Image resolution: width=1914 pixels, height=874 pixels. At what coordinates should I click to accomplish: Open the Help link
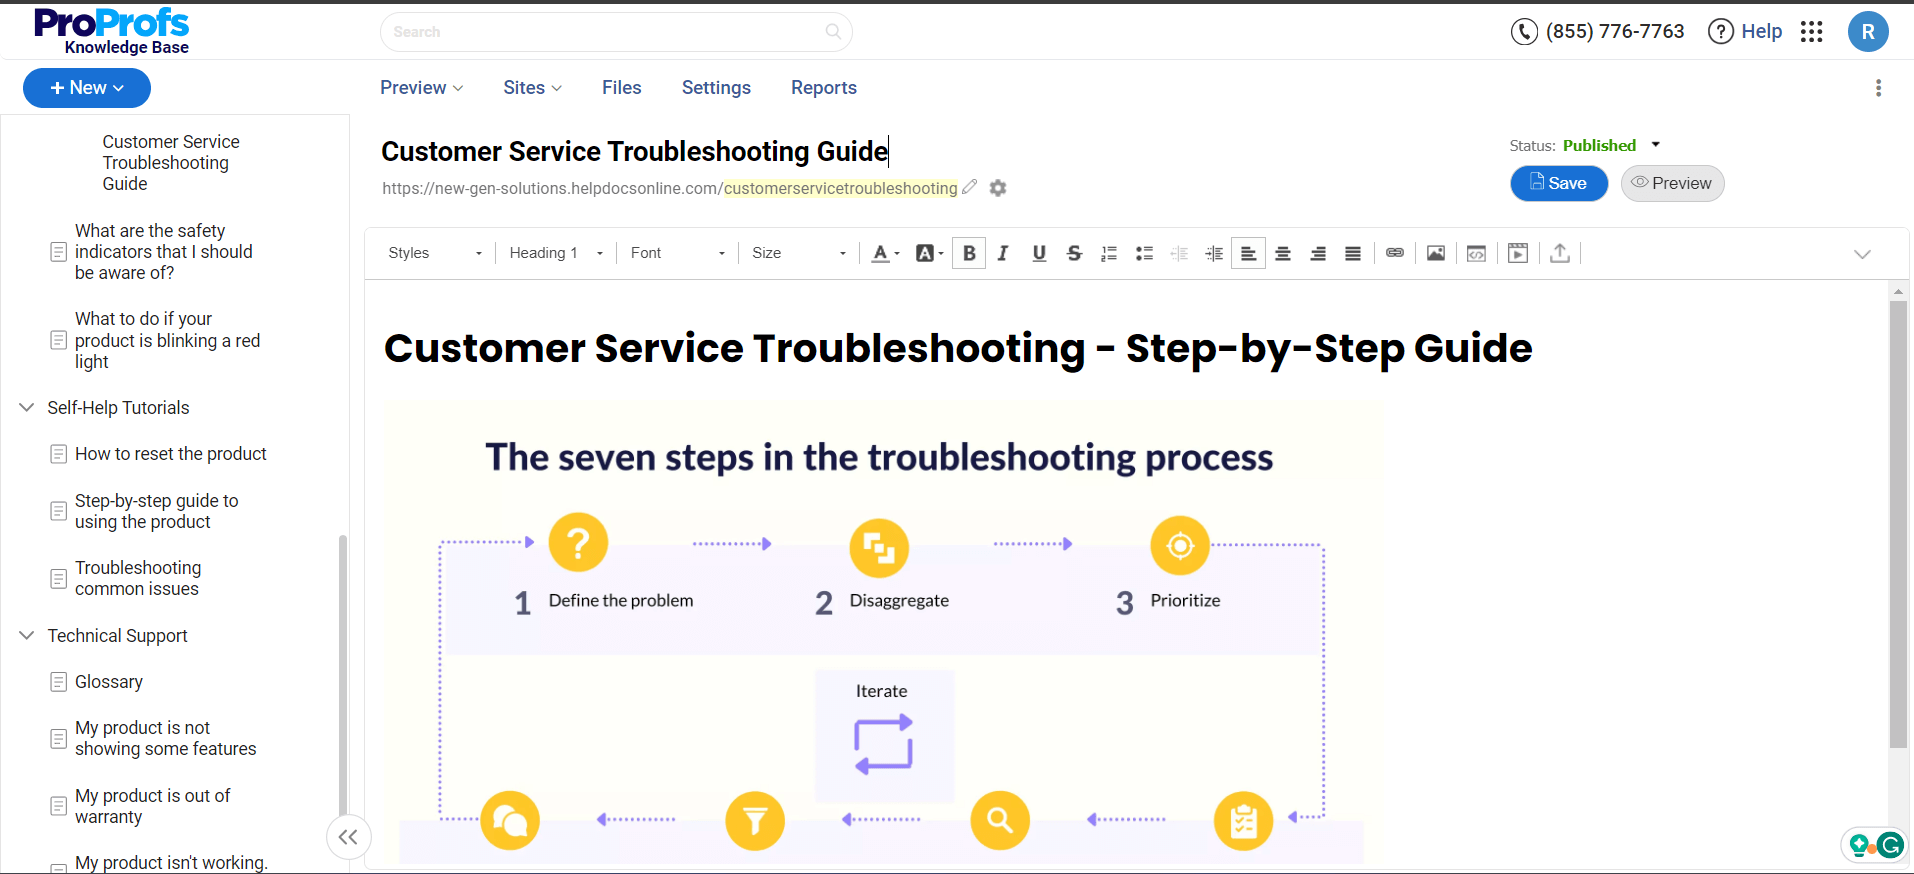(1745, 32)
